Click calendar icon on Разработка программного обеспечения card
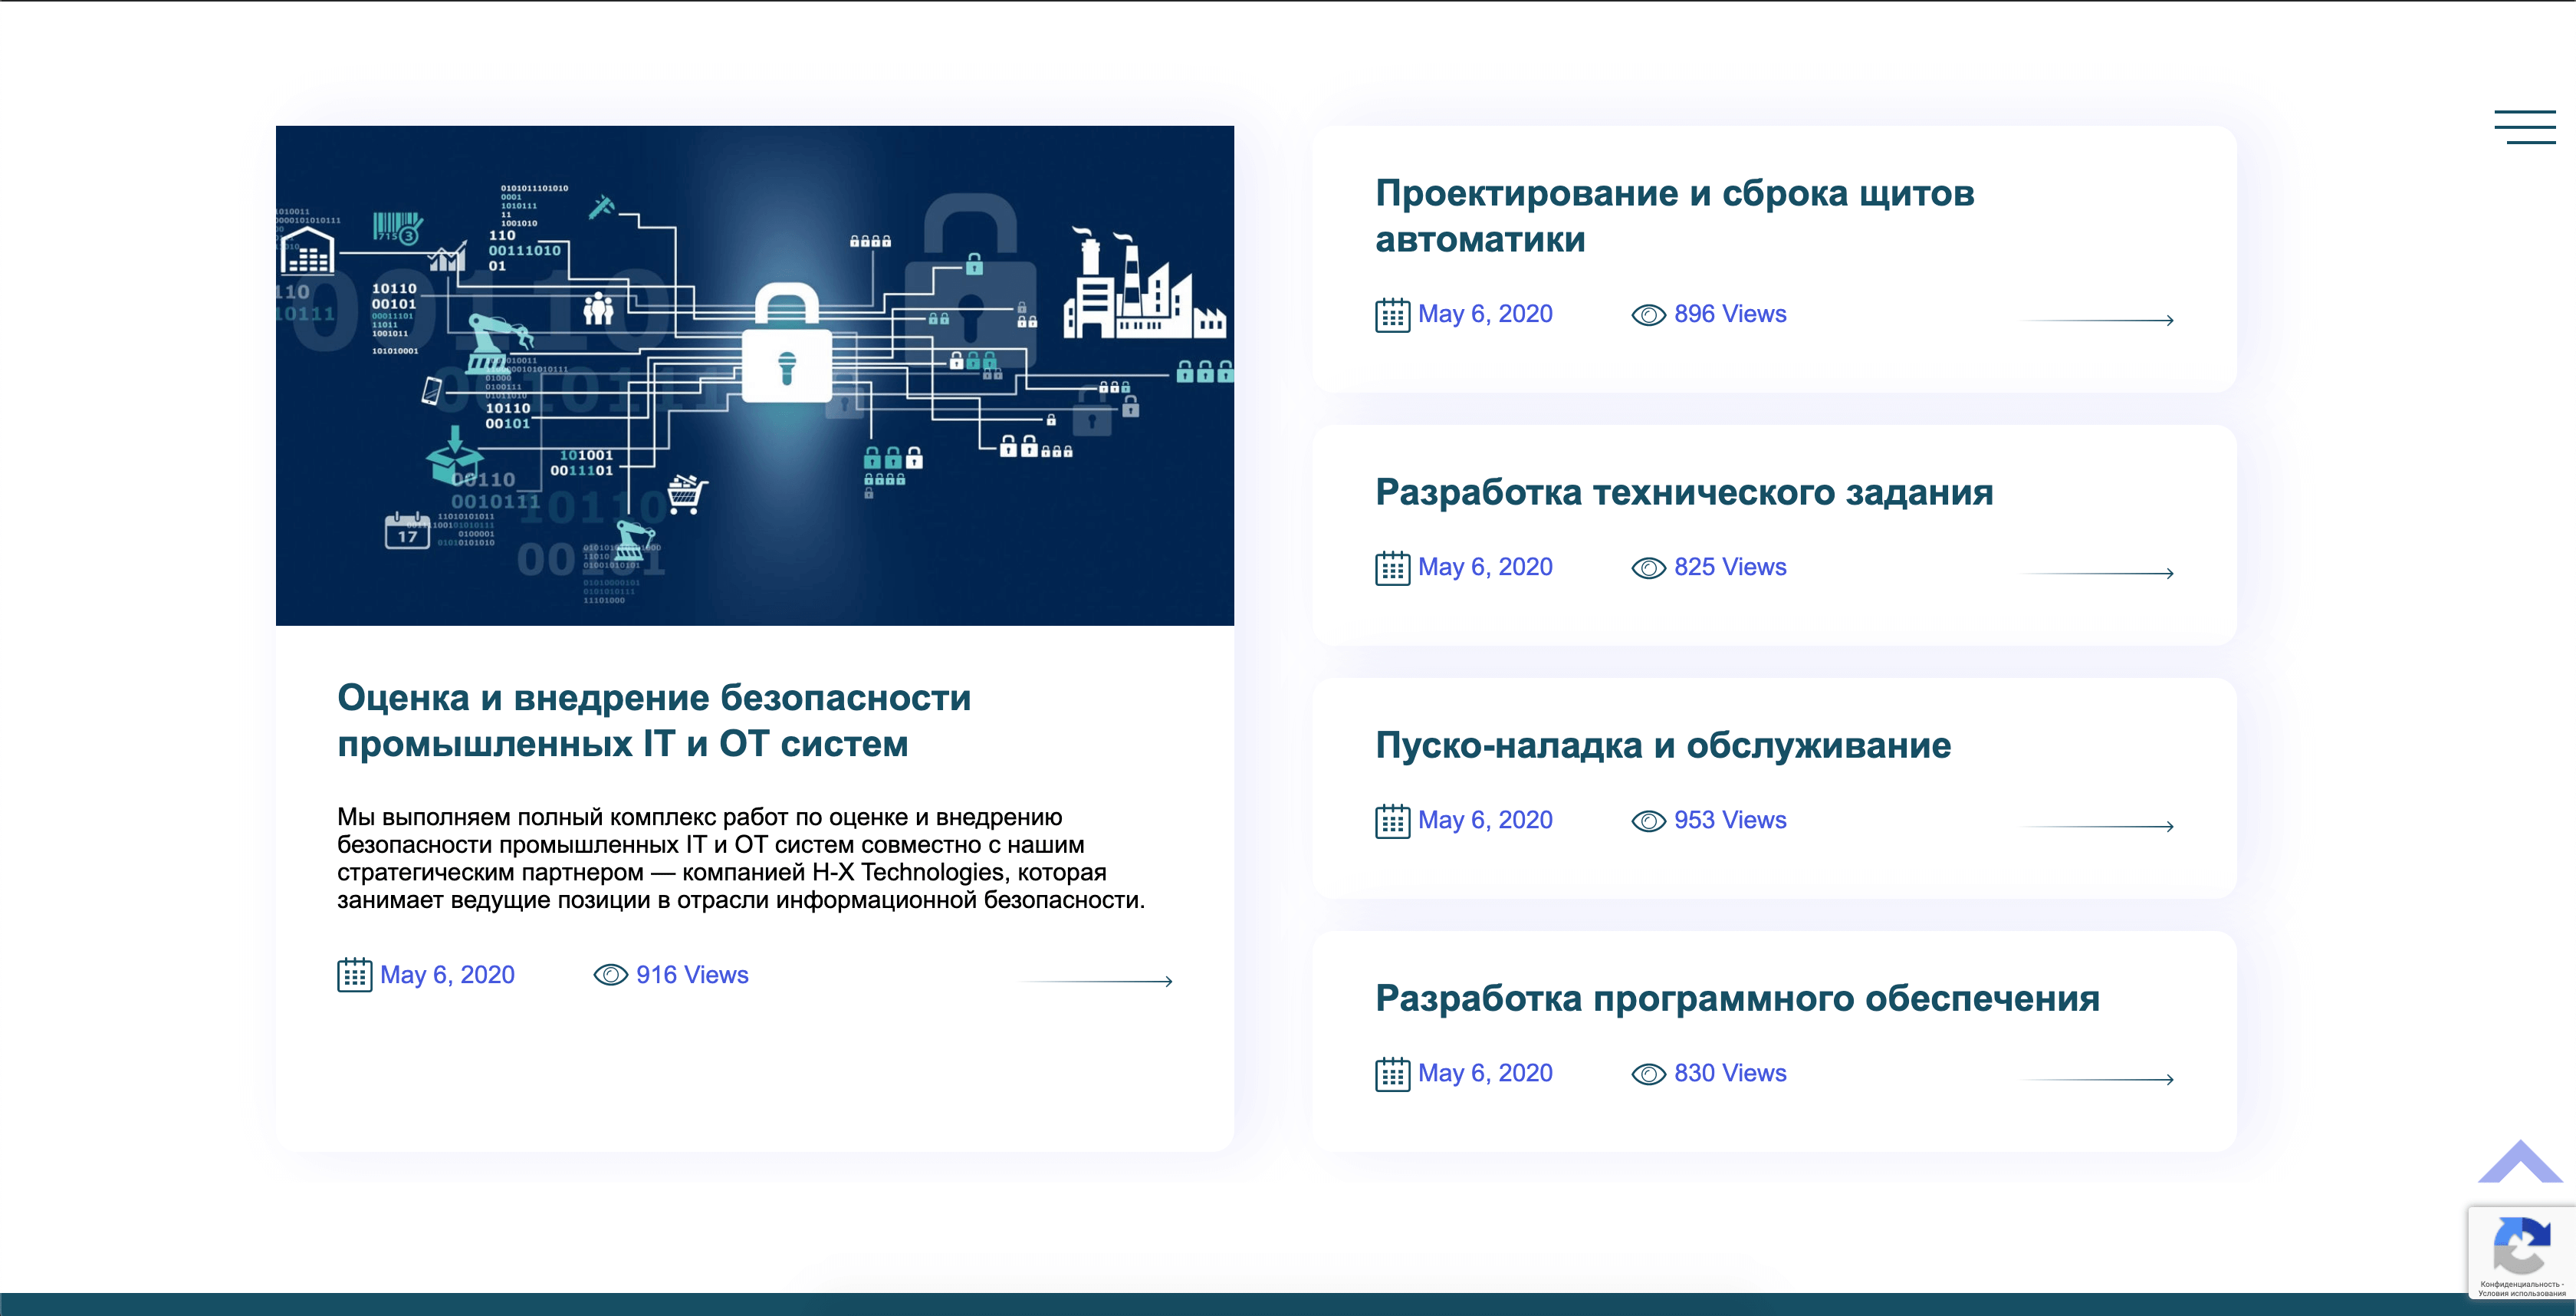 pyautogui.click(x=1392, y=1074)
